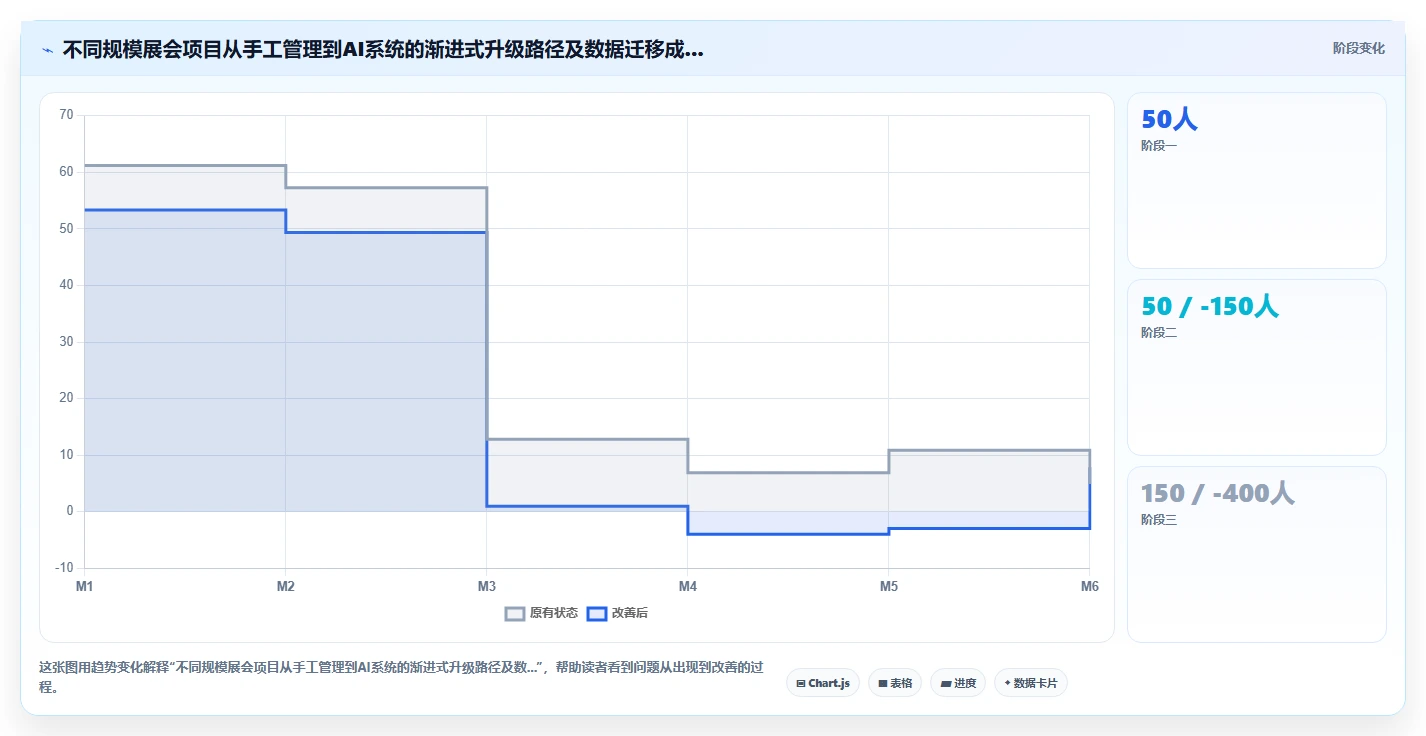This screenshot has height=736, width=1426.
Task: Click the lightning icon beside the chart title
Action: click(47, 49)
